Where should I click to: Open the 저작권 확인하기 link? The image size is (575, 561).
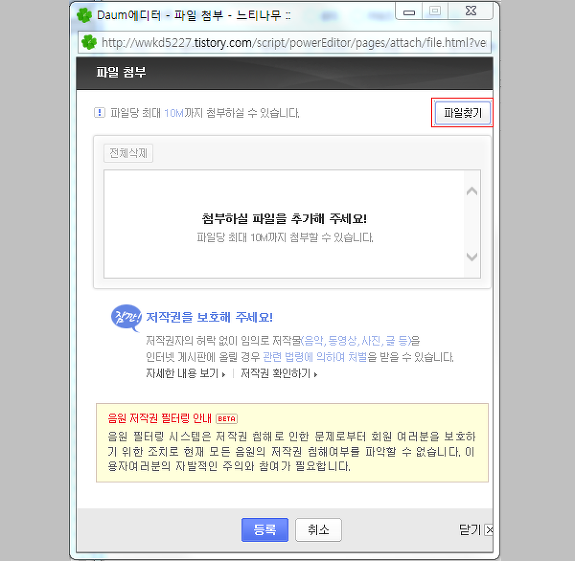pyautogui.click(x=279, y=373)
